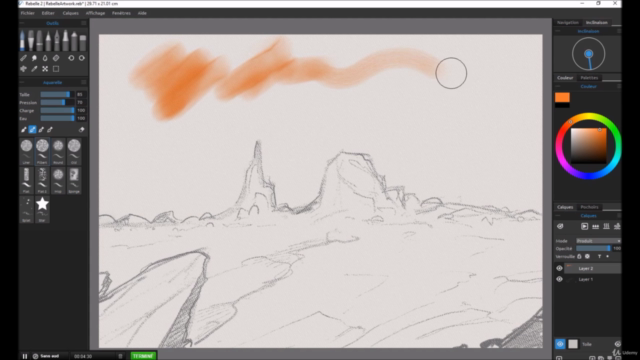640x360 pixels.
Task: Select the eraser mode next to brush modes
Action: (x=81, y=130)
